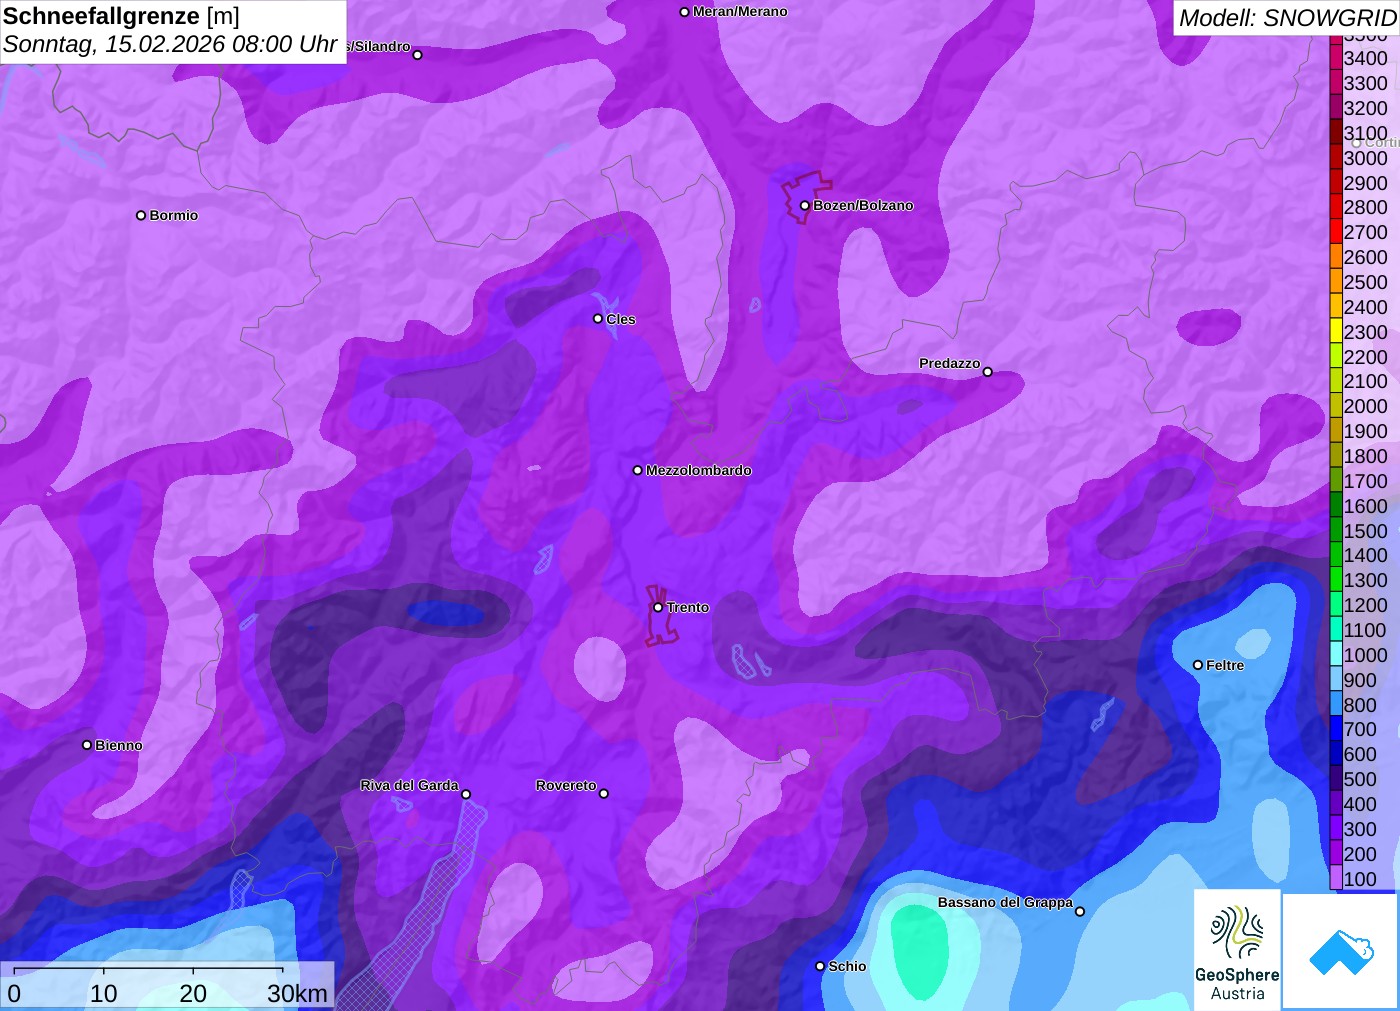Select the 2600 m orange legend swatch

(x=1336, y=257)
